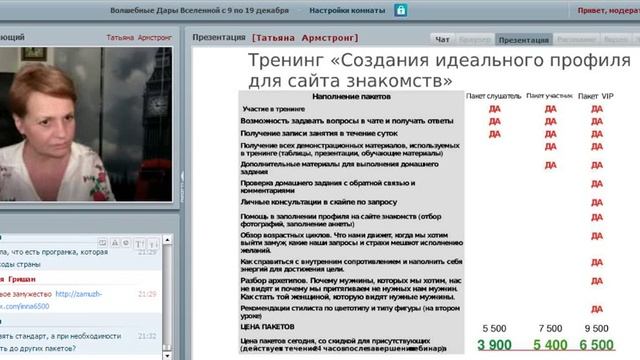Image resolution: width=640 pixels, height=360 pixels.
Task: Open Настройки комнаты room settings
Action: click(x=347, y=11)
